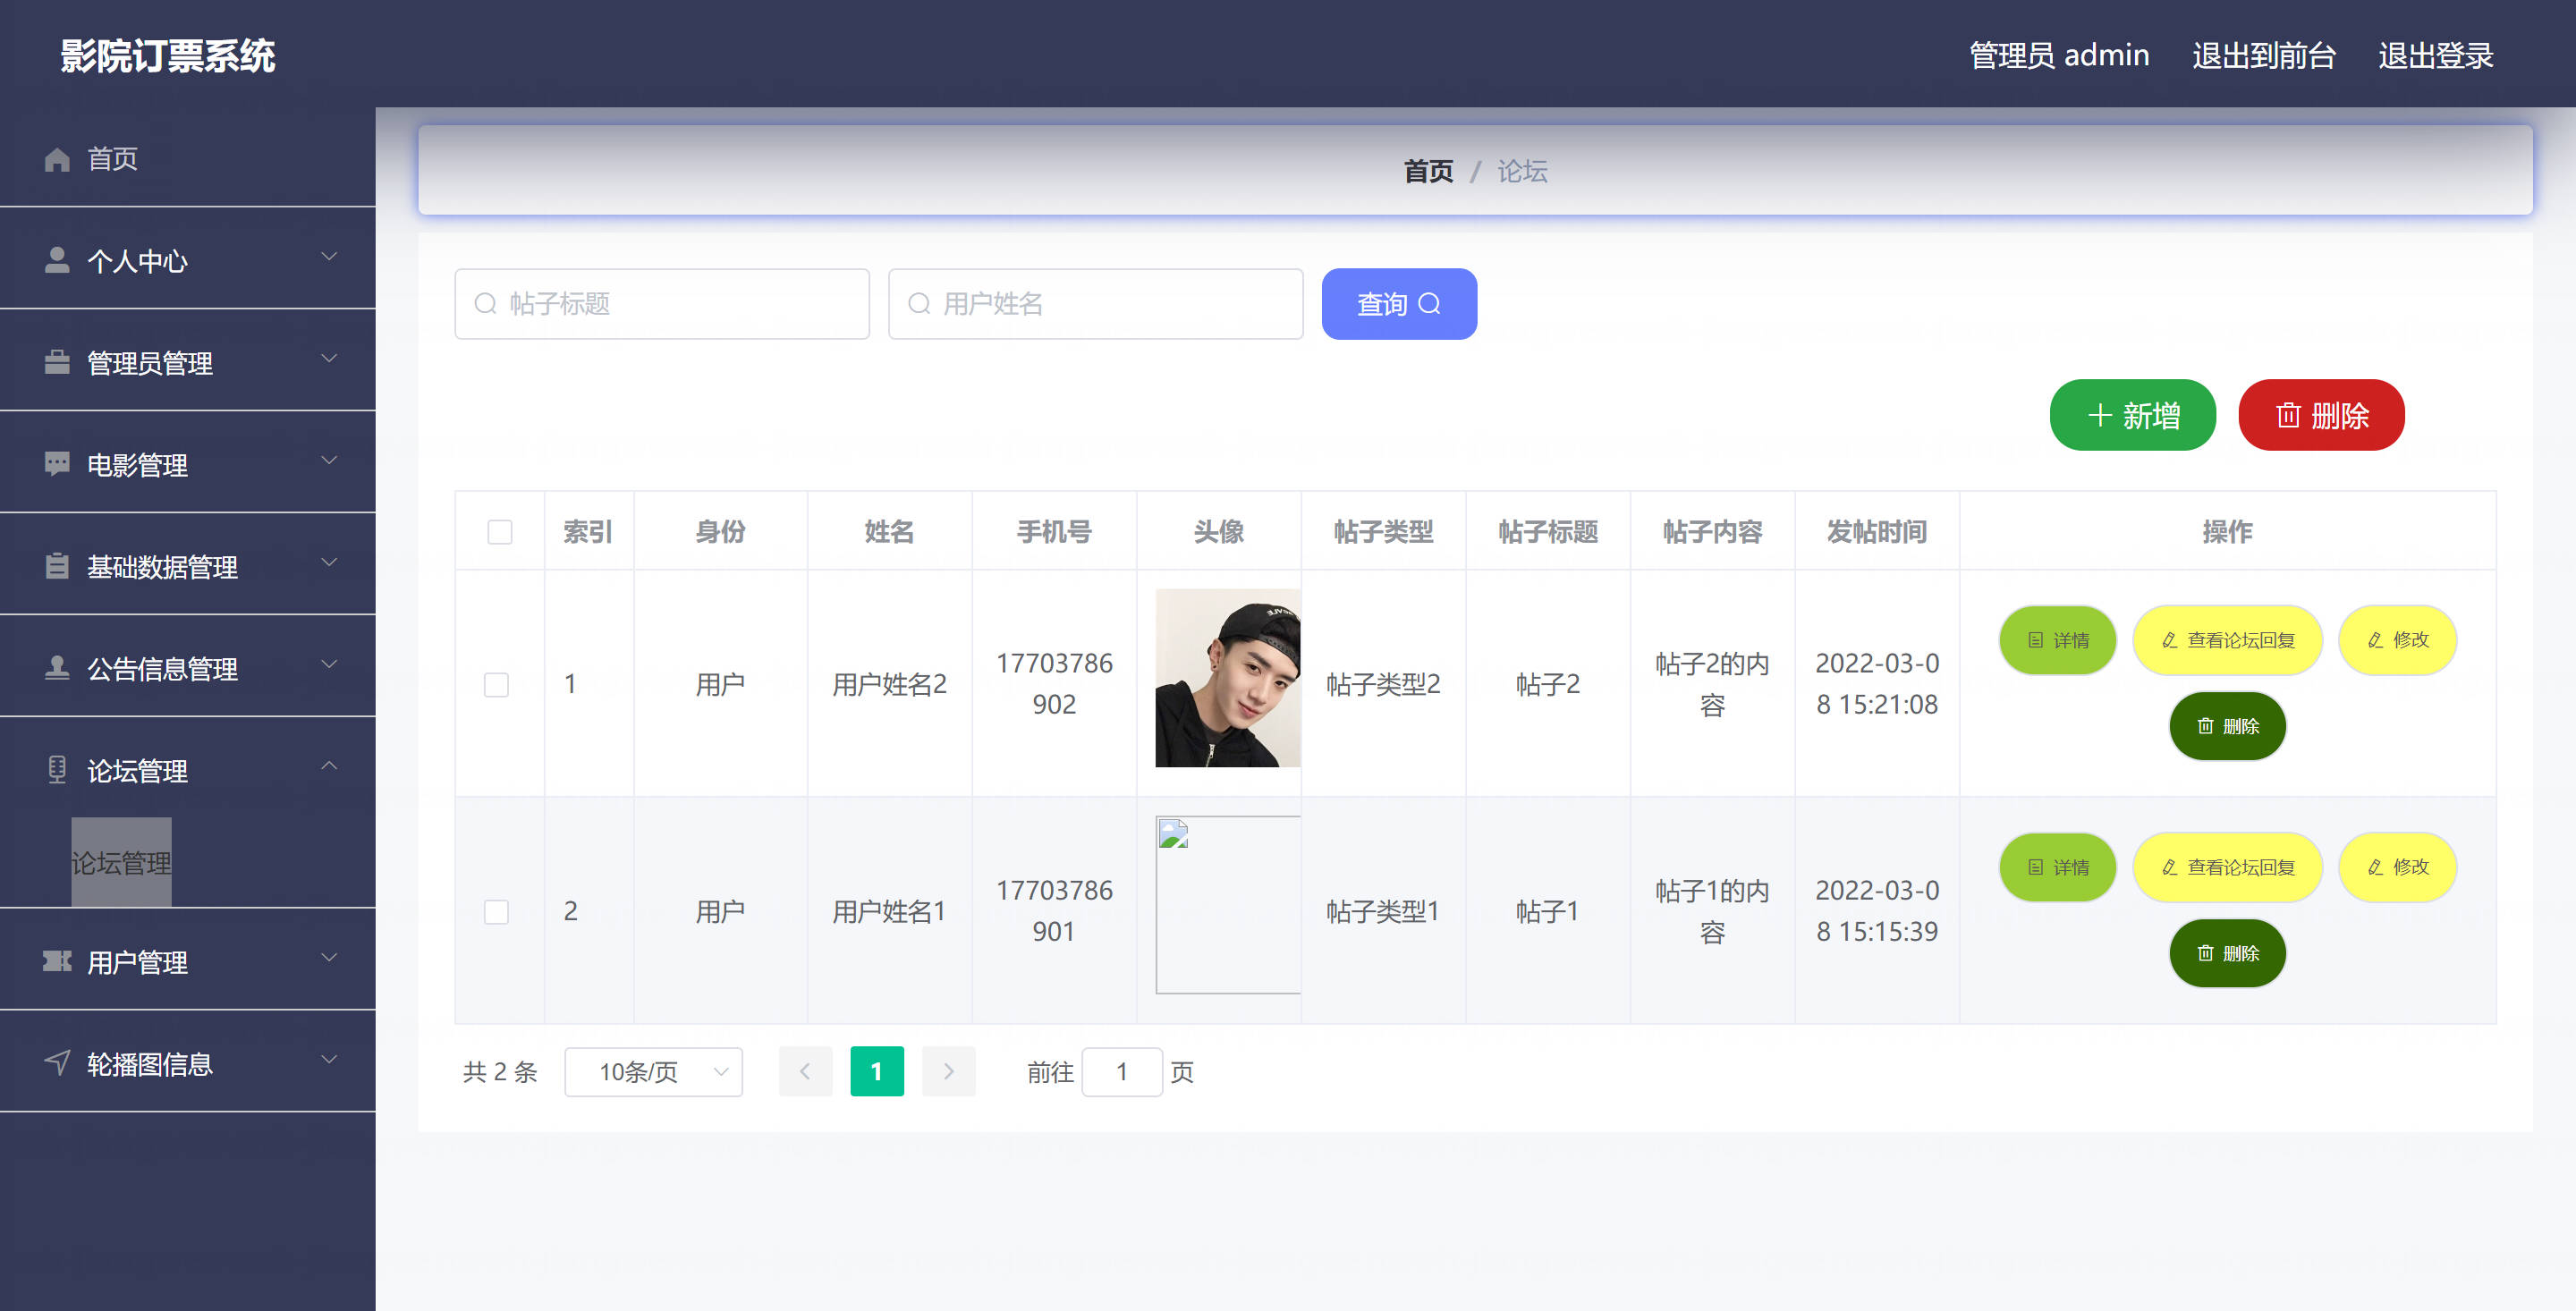Viewport: 2576px width, 1311px height.
Task: Click the 查询 search button
Action: click(x=1399, y=304)
